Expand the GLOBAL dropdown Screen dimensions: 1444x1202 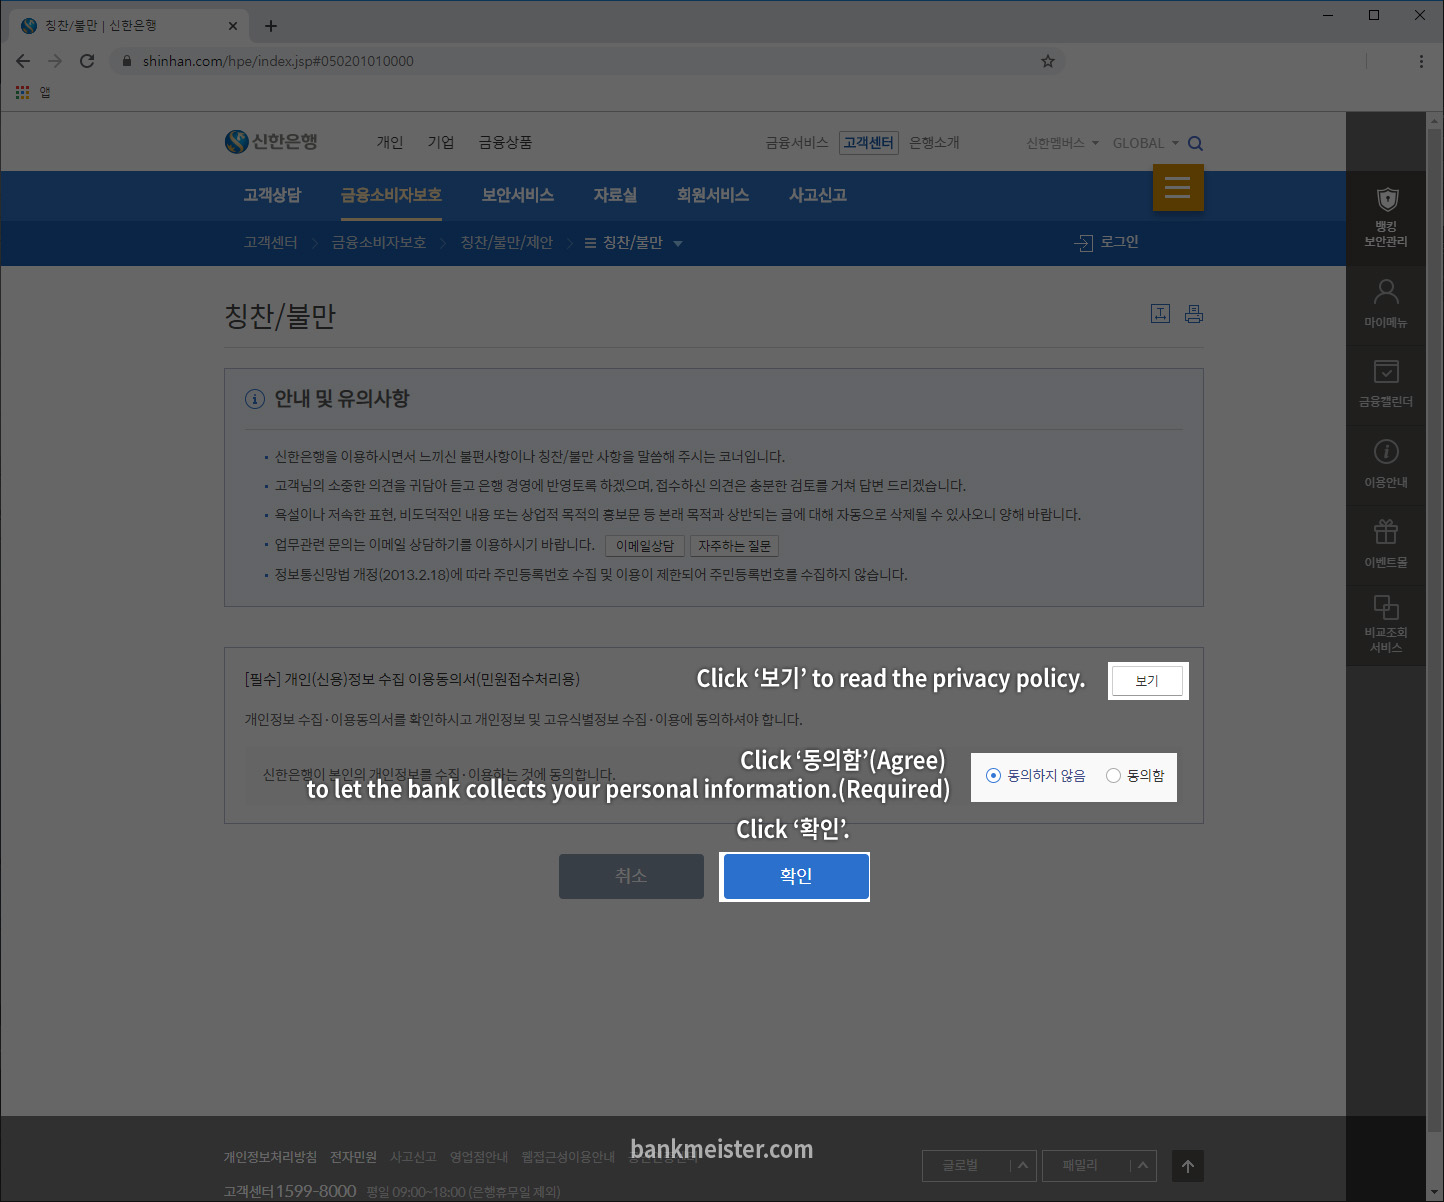1146,143
